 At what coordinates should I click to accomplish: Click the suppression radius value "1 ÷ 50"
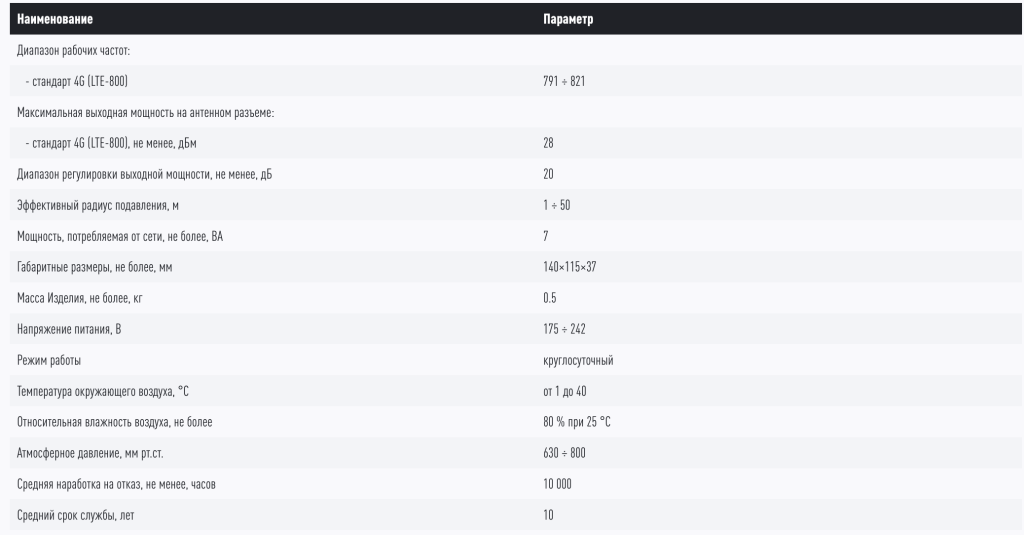coord(557,205)
